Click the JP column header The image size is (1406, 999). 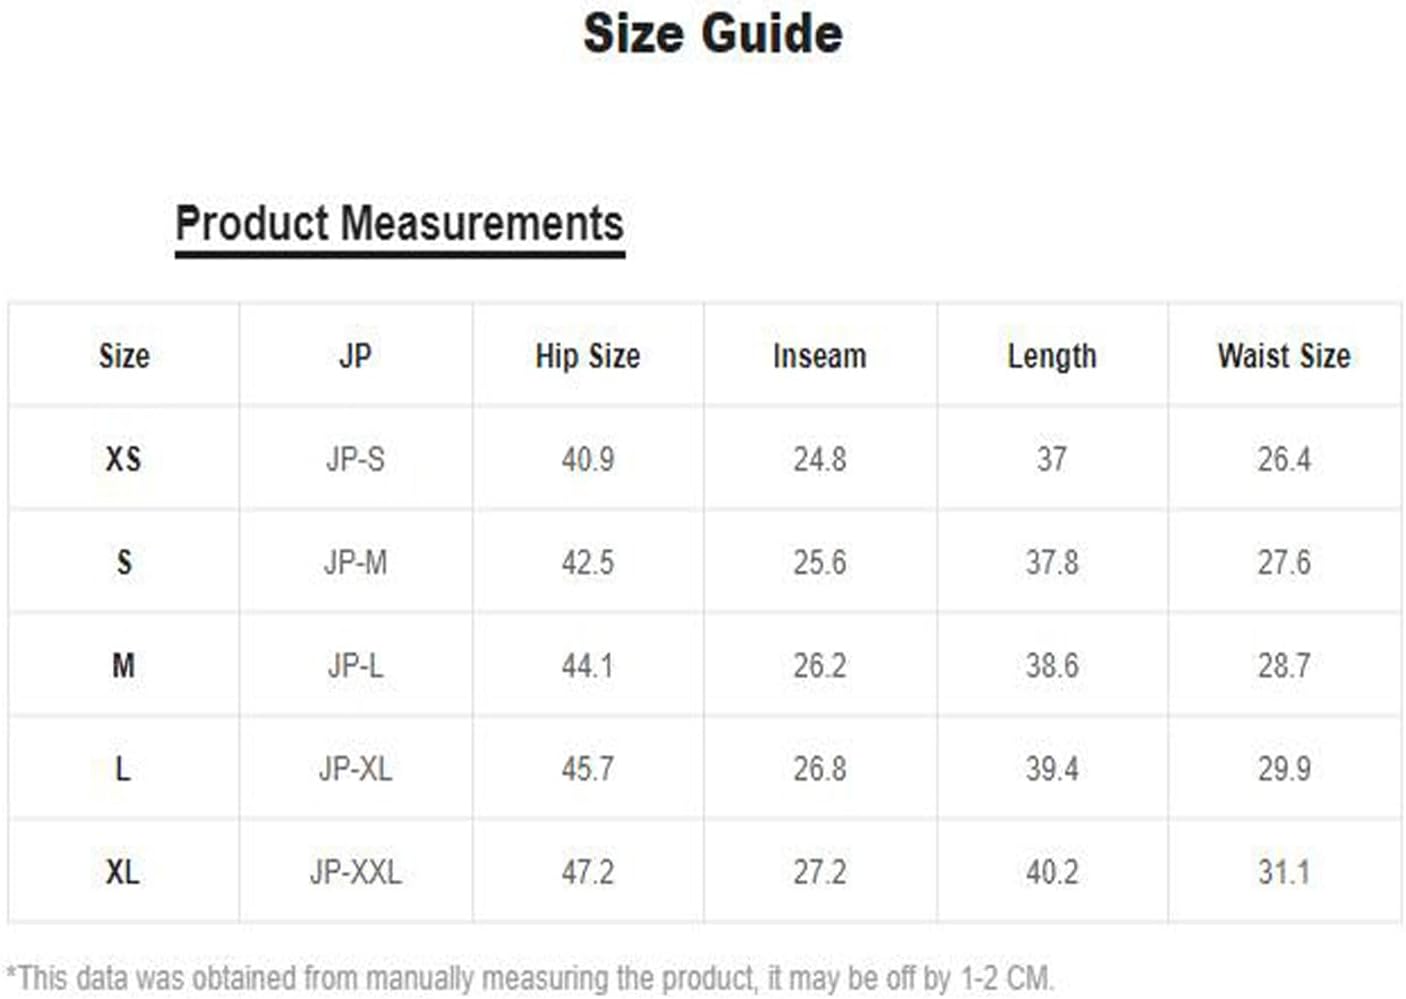click(355, 356)
